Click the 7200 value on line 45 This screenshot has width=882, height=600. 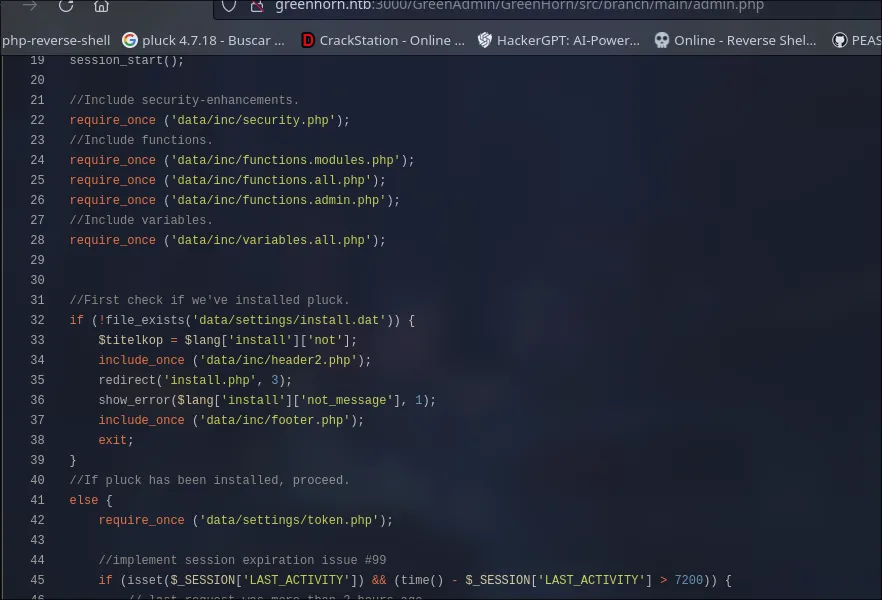pyautogui.click(x=688, y=580)
